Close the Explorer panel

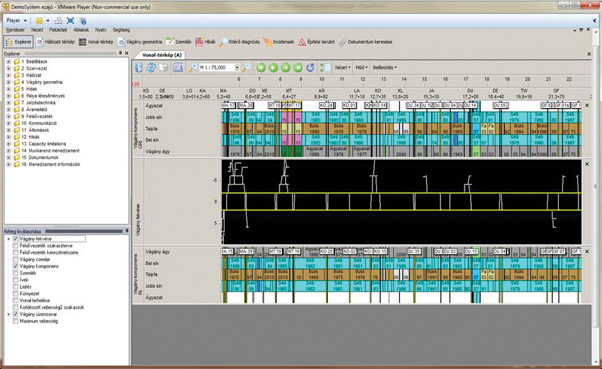(x=127, y=53)
